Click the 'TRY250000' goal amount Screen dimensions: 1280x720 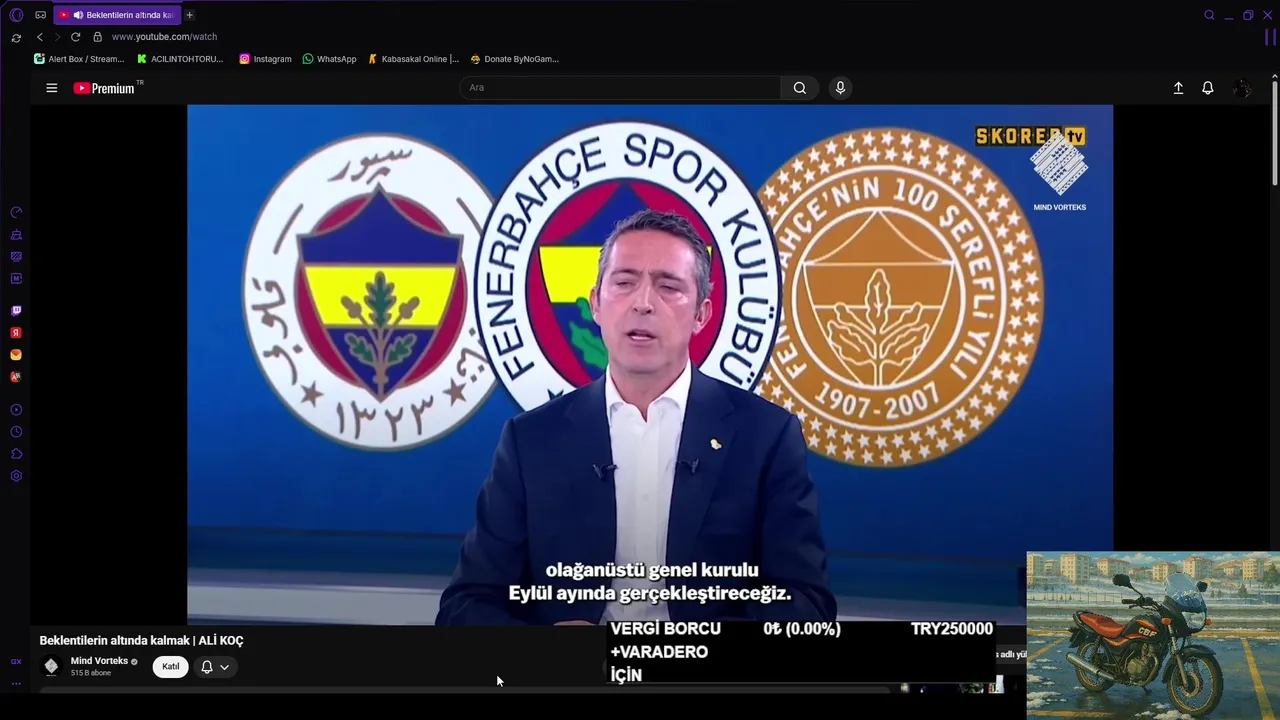coord(952,629)
